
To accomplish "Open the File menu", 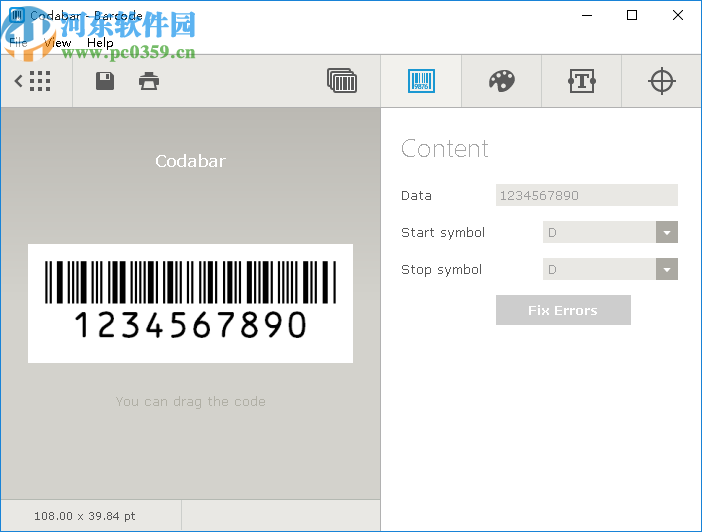I will click(18, 43).
